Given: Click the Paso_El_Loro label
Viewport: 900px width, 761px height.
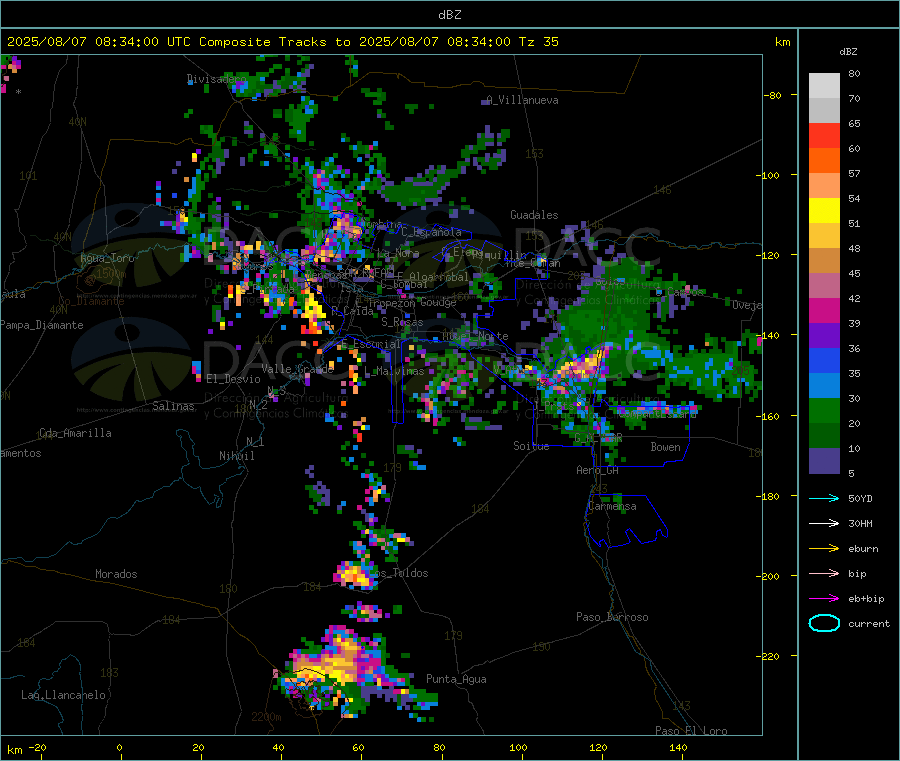Looking at the screenshot, I should [691, 731].
